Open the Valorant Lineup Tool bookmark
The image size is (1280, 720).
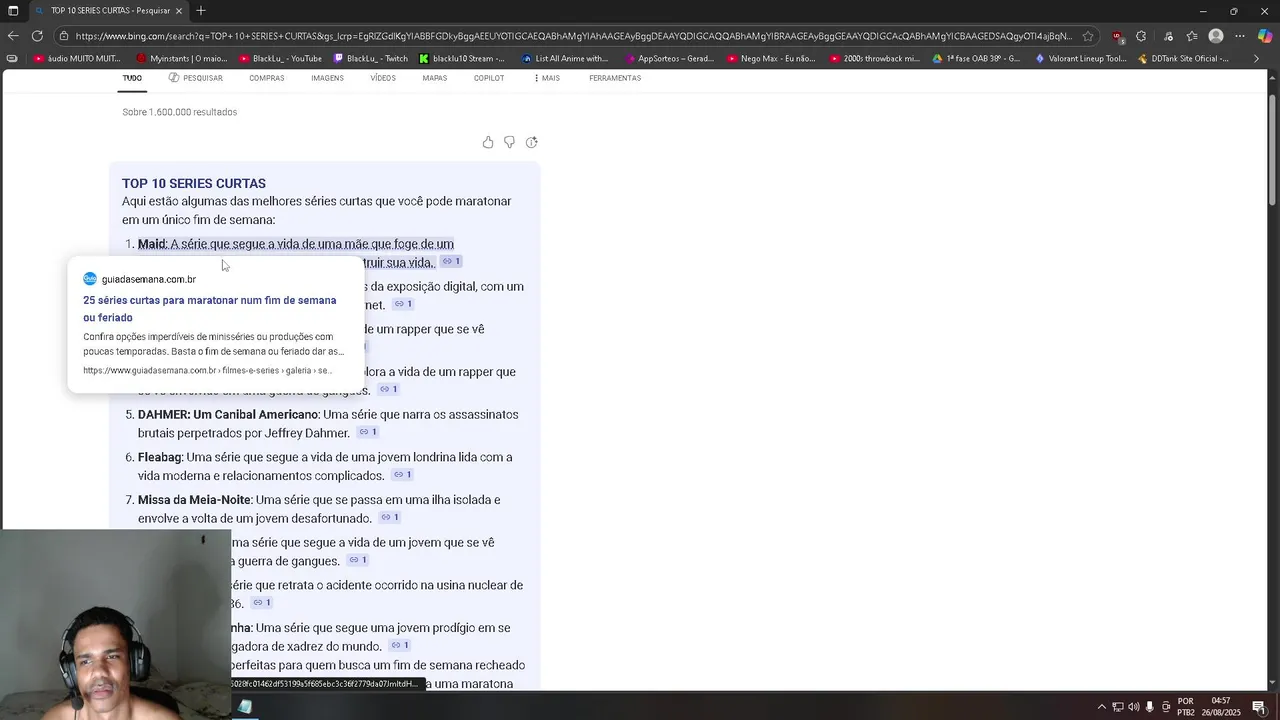pyautogui.click(x=1081, y=59)
